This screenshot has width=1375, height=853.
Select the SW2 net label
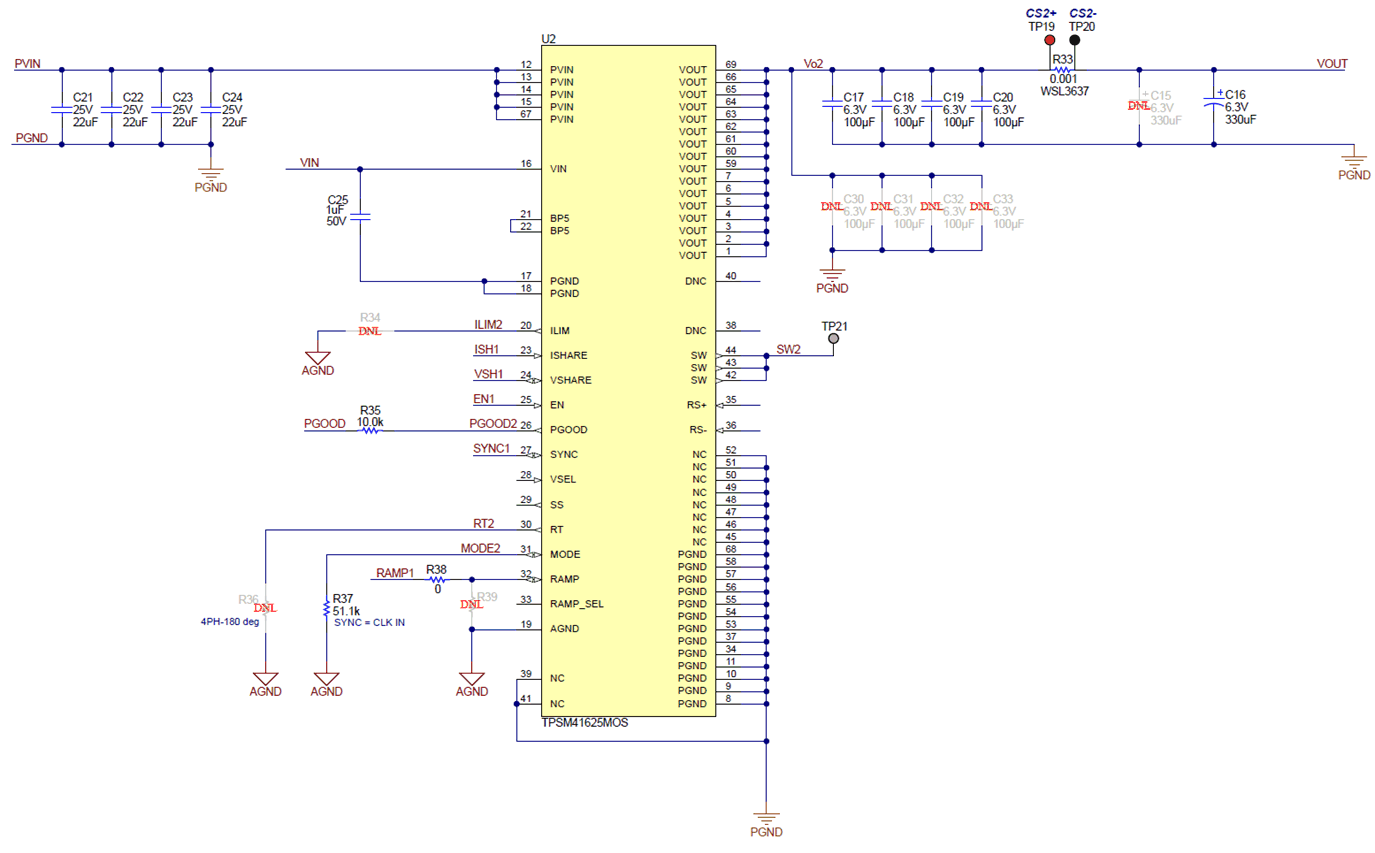tap(789, 349)
